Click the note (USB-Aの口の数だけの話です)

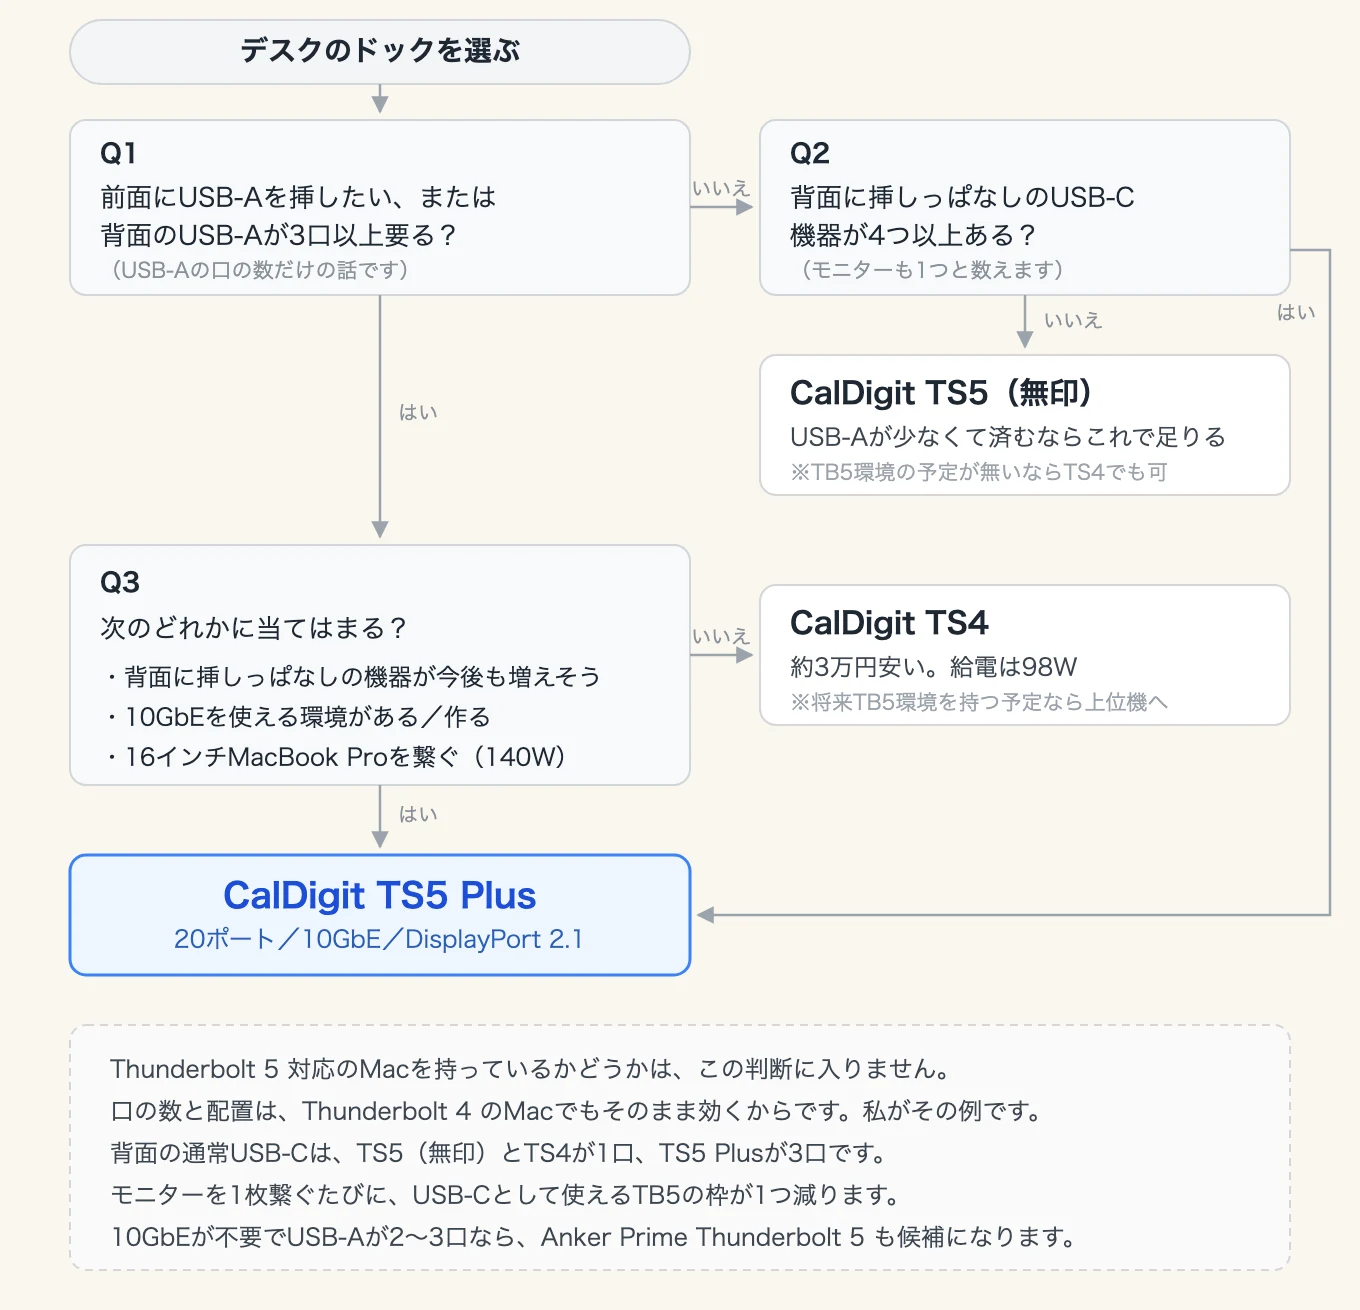point(260,270)
